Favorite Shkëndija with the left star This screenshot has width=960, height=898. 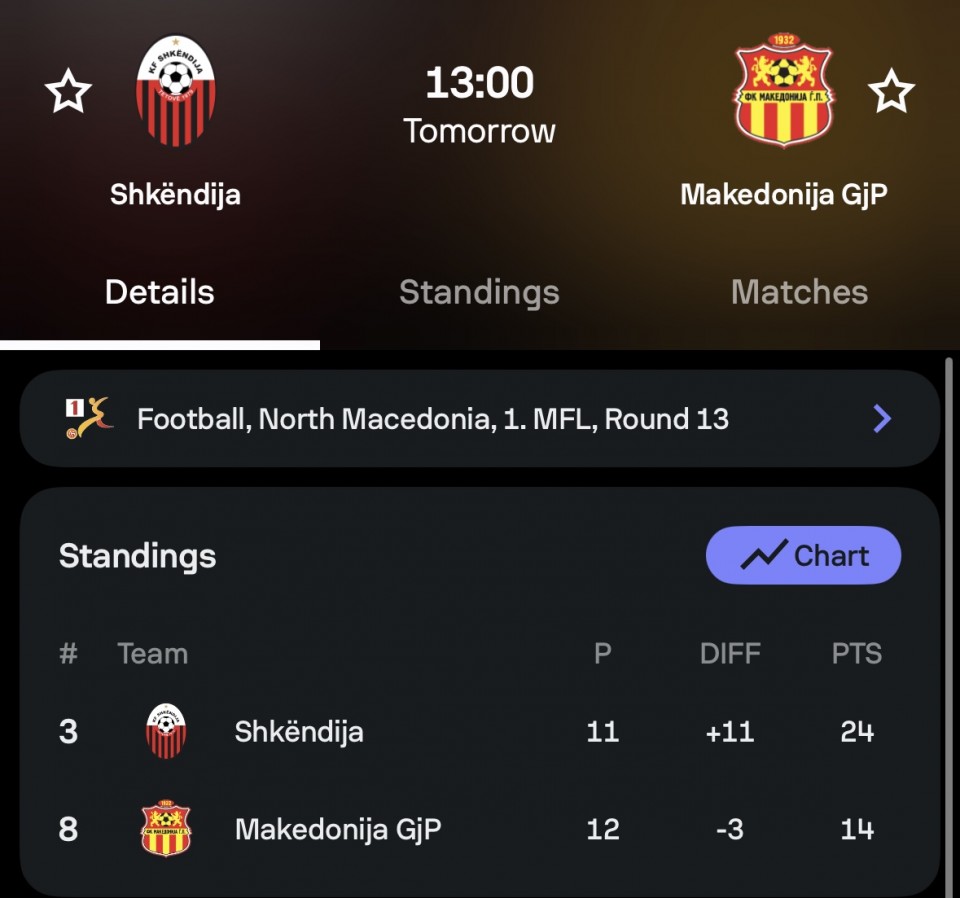(69, 93)
